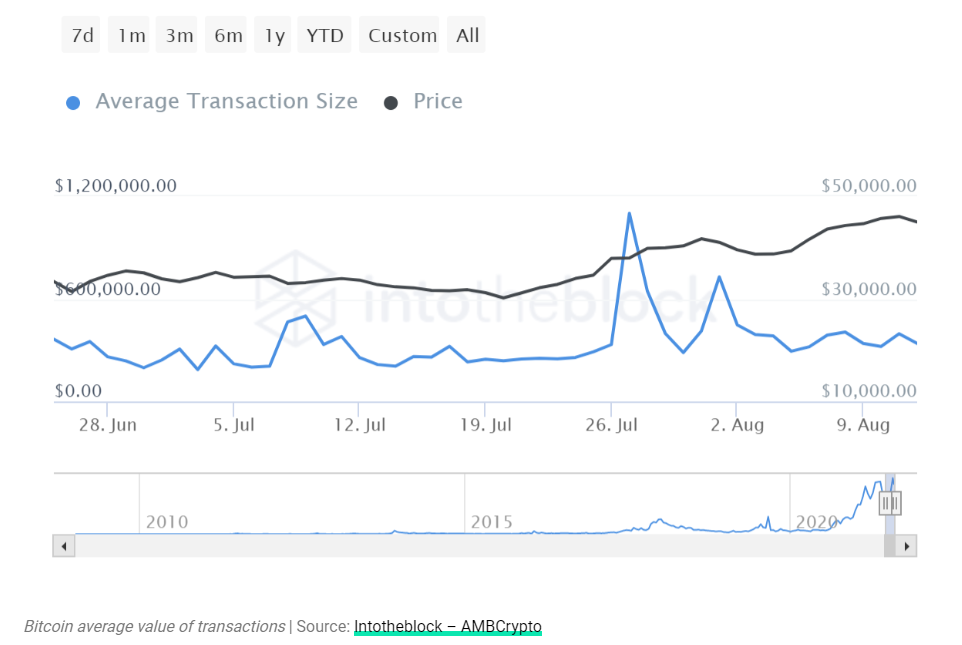Grab the navigator range handle

coord(890,503)
